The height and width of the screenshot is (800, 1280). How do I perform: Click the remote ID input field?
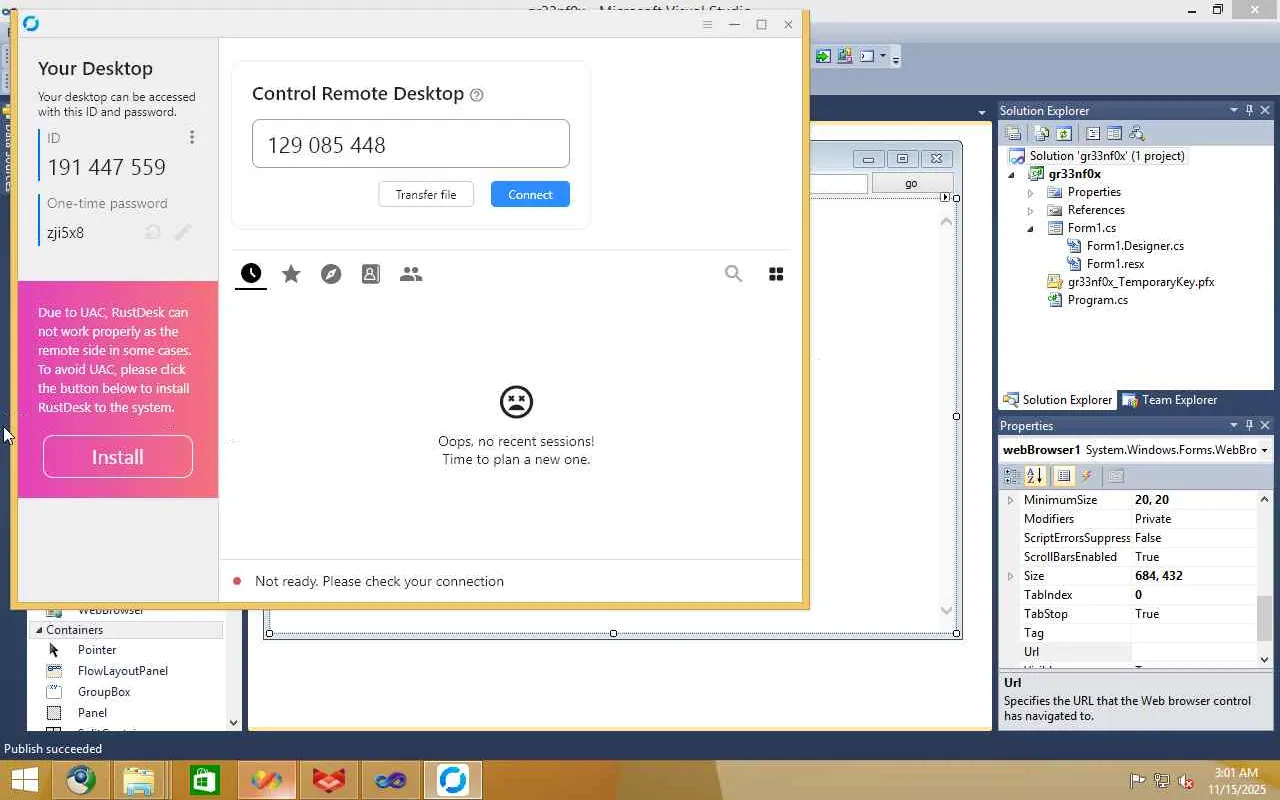(x=411, y=144)
